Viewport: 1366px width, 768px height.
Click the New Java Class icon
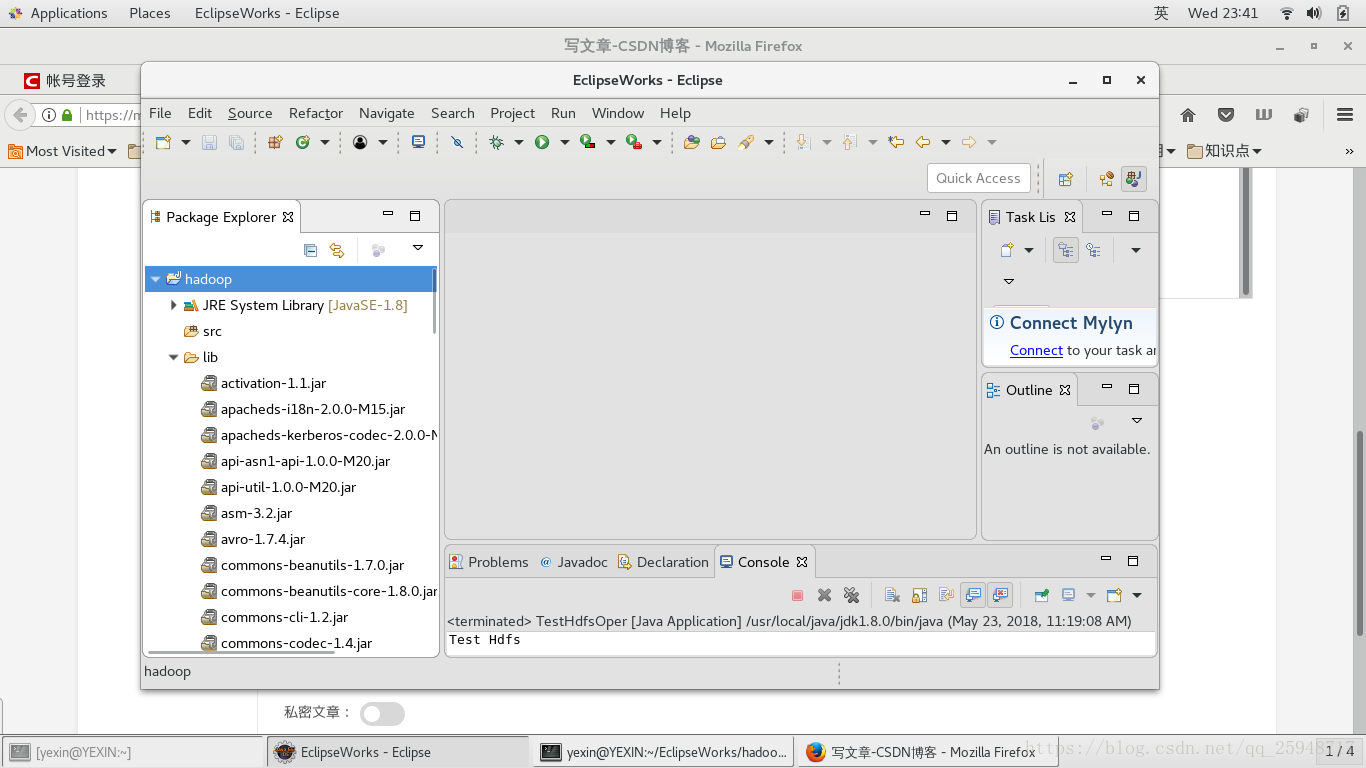[x=303, y=142]
